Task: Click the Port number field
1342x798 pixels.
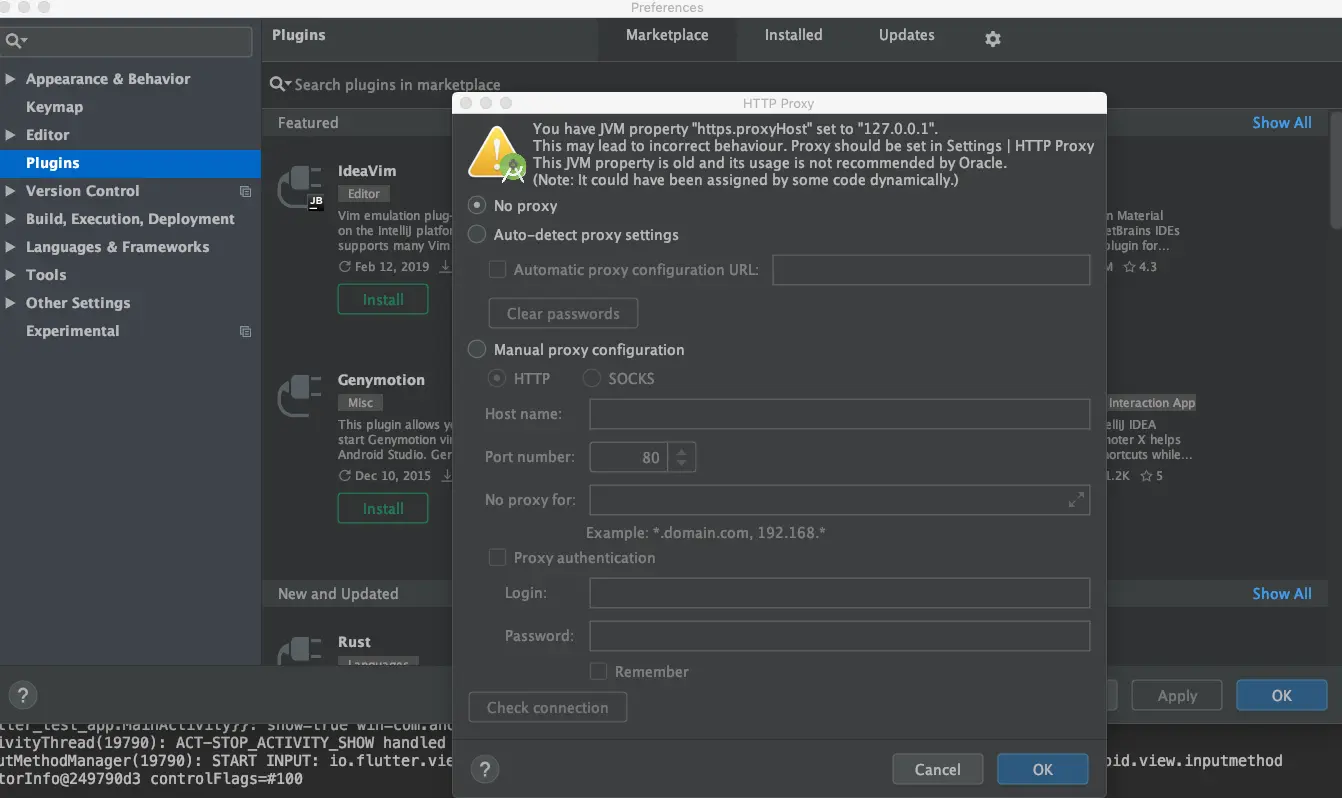Action: point(629,457)
